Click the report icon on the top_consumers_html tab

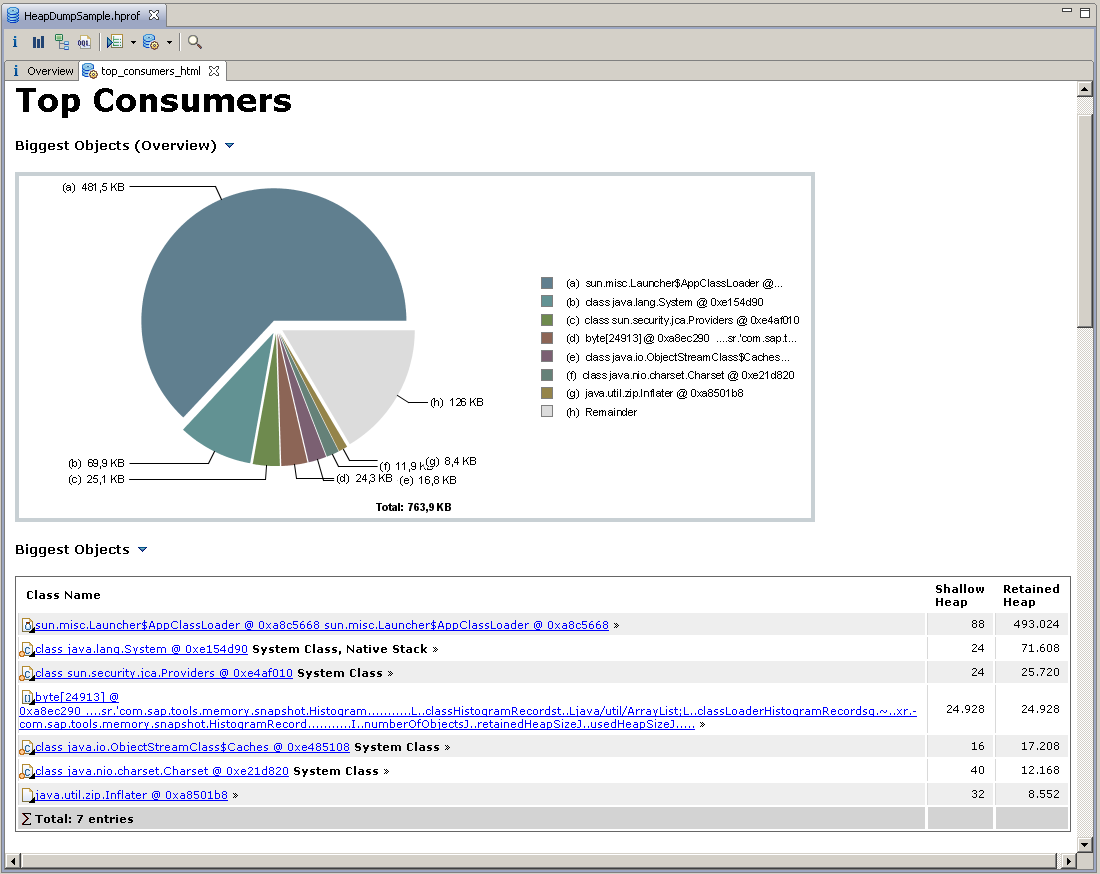88,71
